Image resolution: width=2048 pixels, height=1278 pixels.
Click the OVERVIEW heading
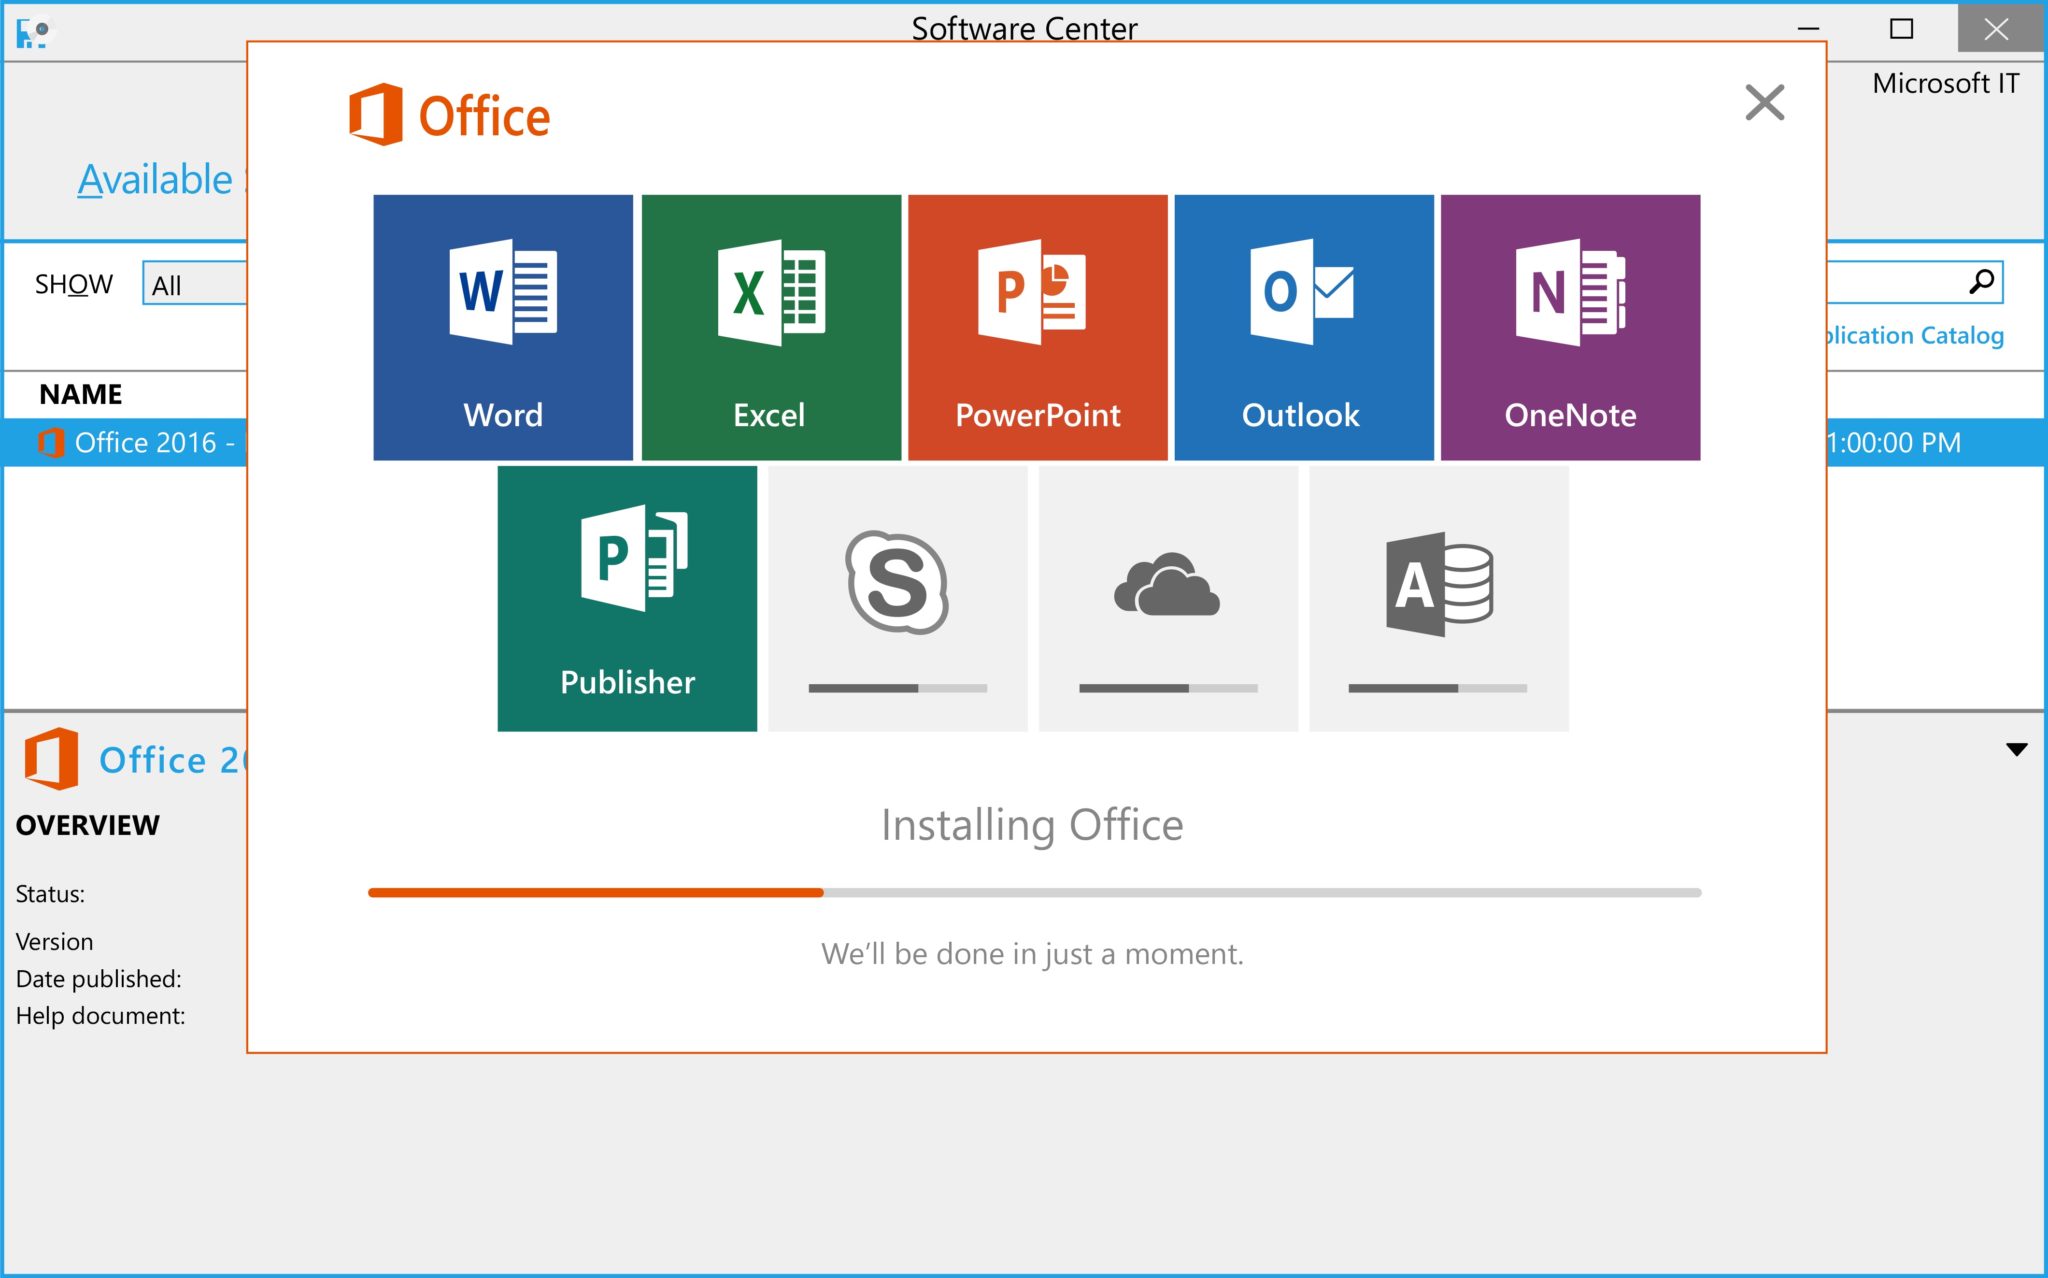click(x=88, y=825)
